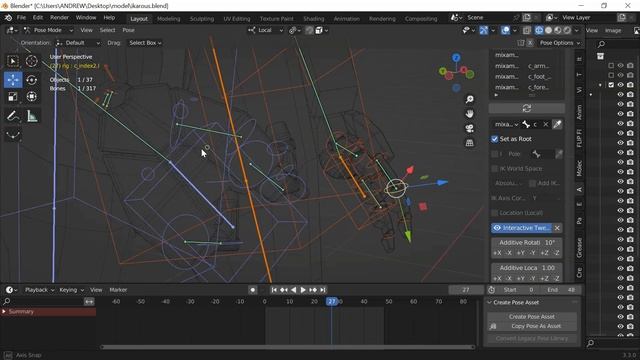Click the Blender logo menu icon
The height and width of the screenshot is (360, 640).
point(8,18)
